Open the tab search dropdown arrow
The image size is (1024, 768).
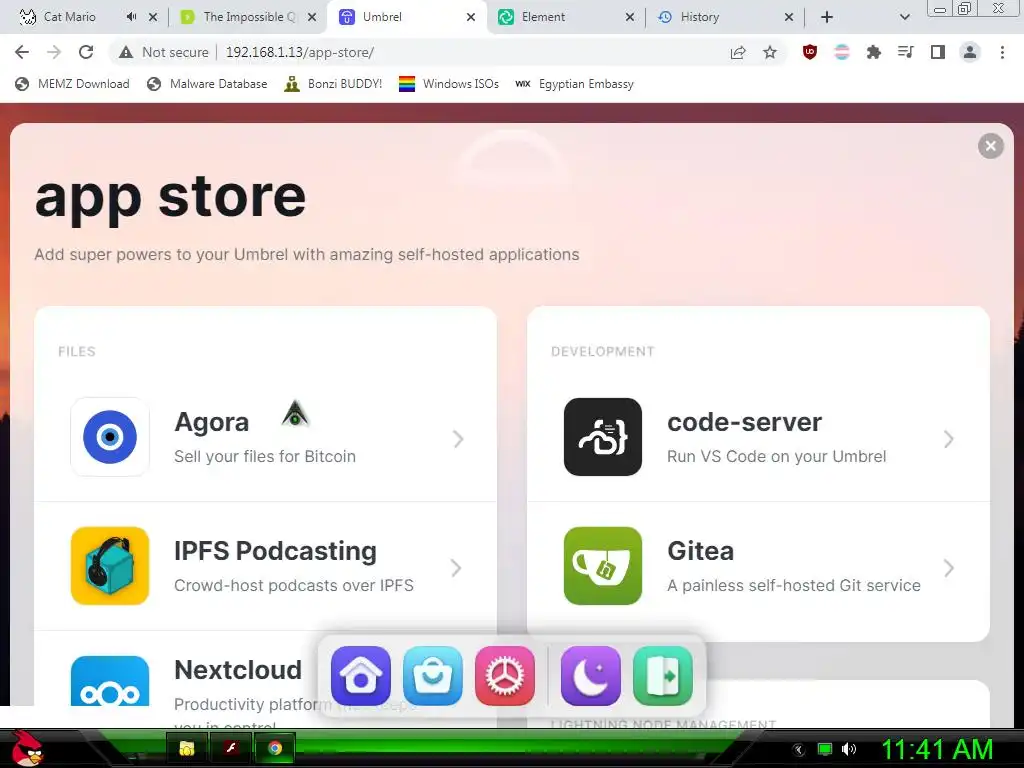904,17
